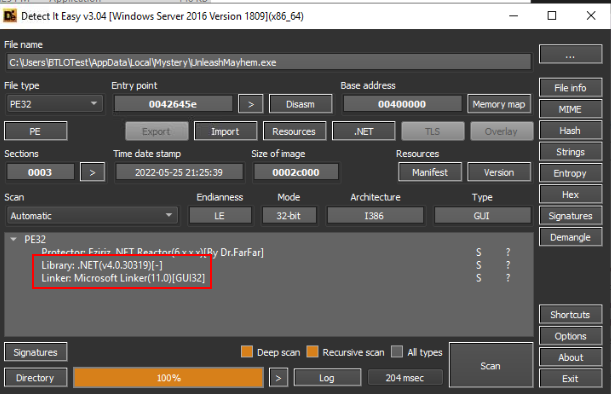The width and height of the screenshot is (611, 394).
Task: Click the large Scan button
Action: [x=491, y=366]
